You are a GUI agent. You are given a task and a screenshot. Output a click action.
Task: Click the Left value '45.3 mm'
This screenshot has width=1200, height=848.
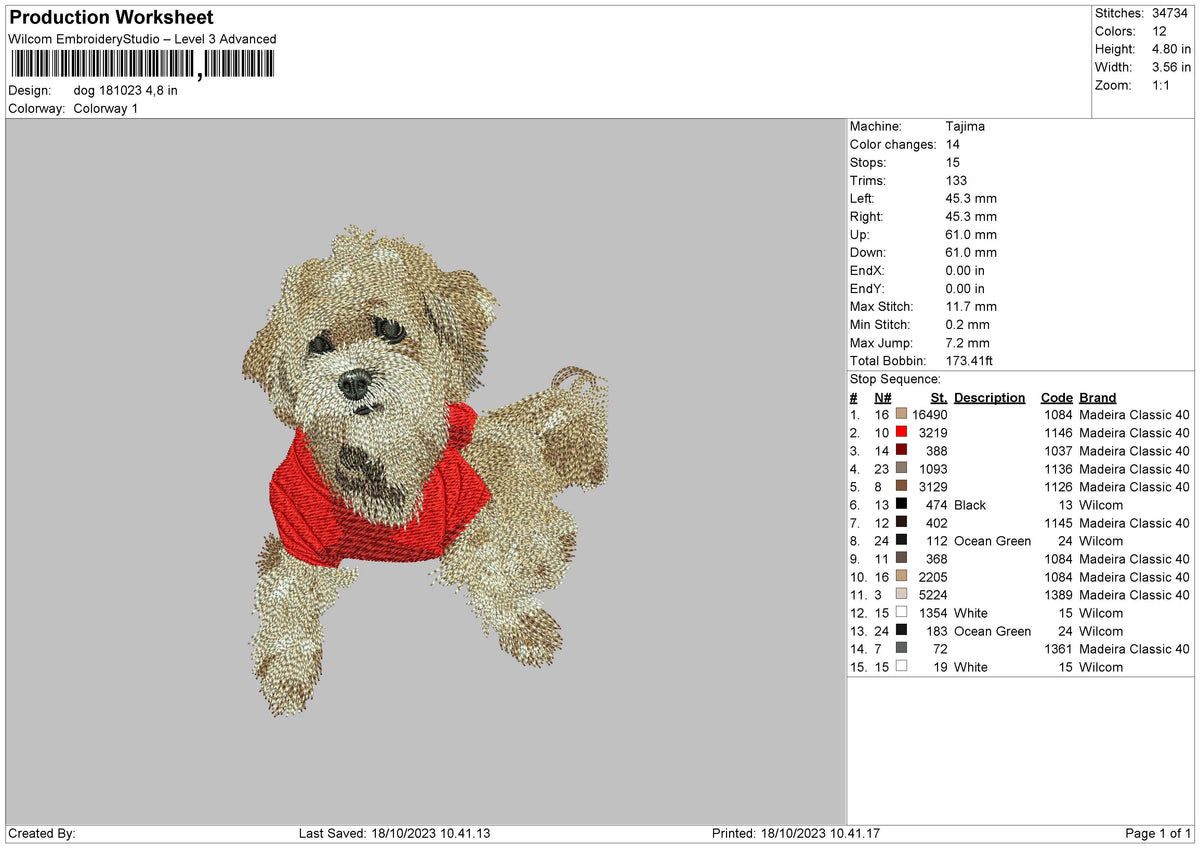coord(971,199)
